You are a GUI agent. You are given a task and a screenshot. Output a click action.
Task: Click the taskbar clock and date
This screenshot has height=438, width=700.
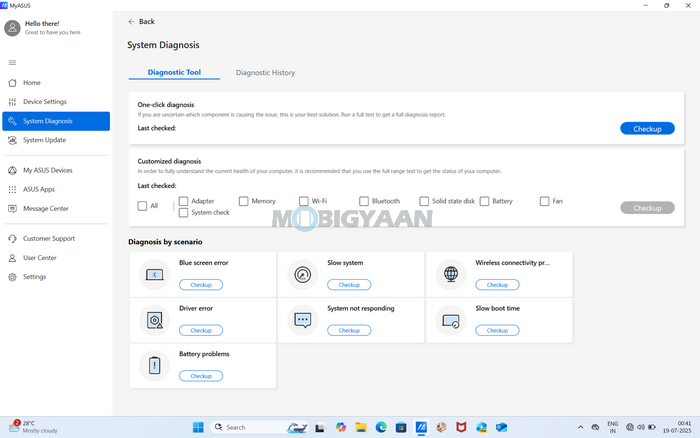[x=676, y=427]
